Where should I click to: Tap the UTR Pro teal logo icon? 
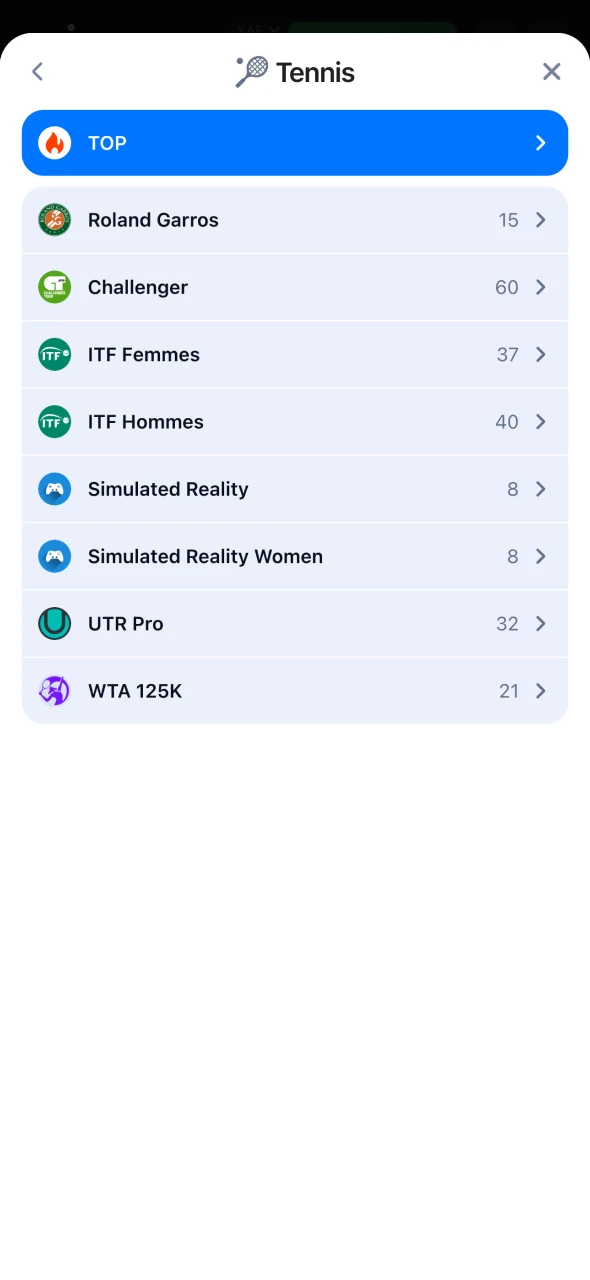click(x=55, y=623)
